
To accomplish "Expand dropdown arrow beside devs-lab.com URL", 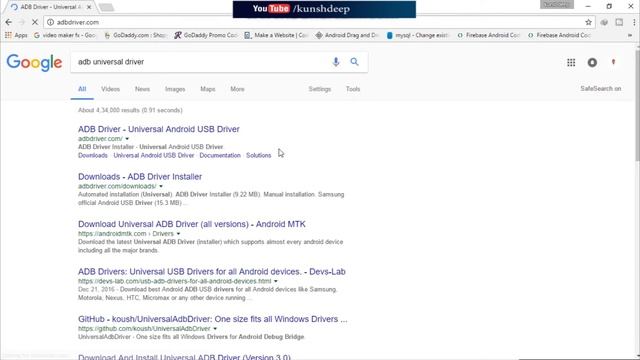I will tap(276, 281).
